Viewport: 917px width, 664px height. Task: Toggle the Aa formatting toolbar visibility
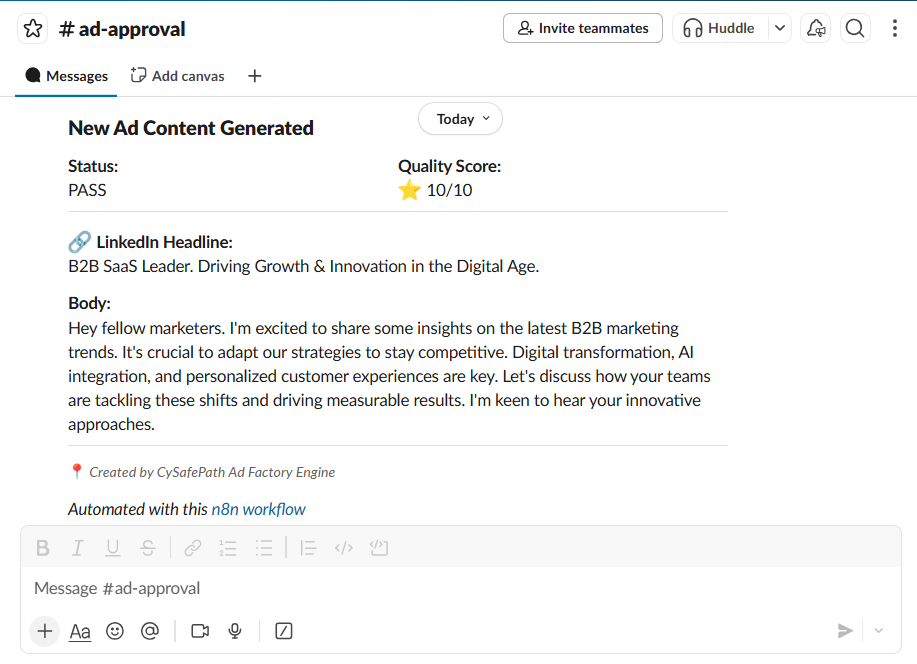tap(80, 631)
